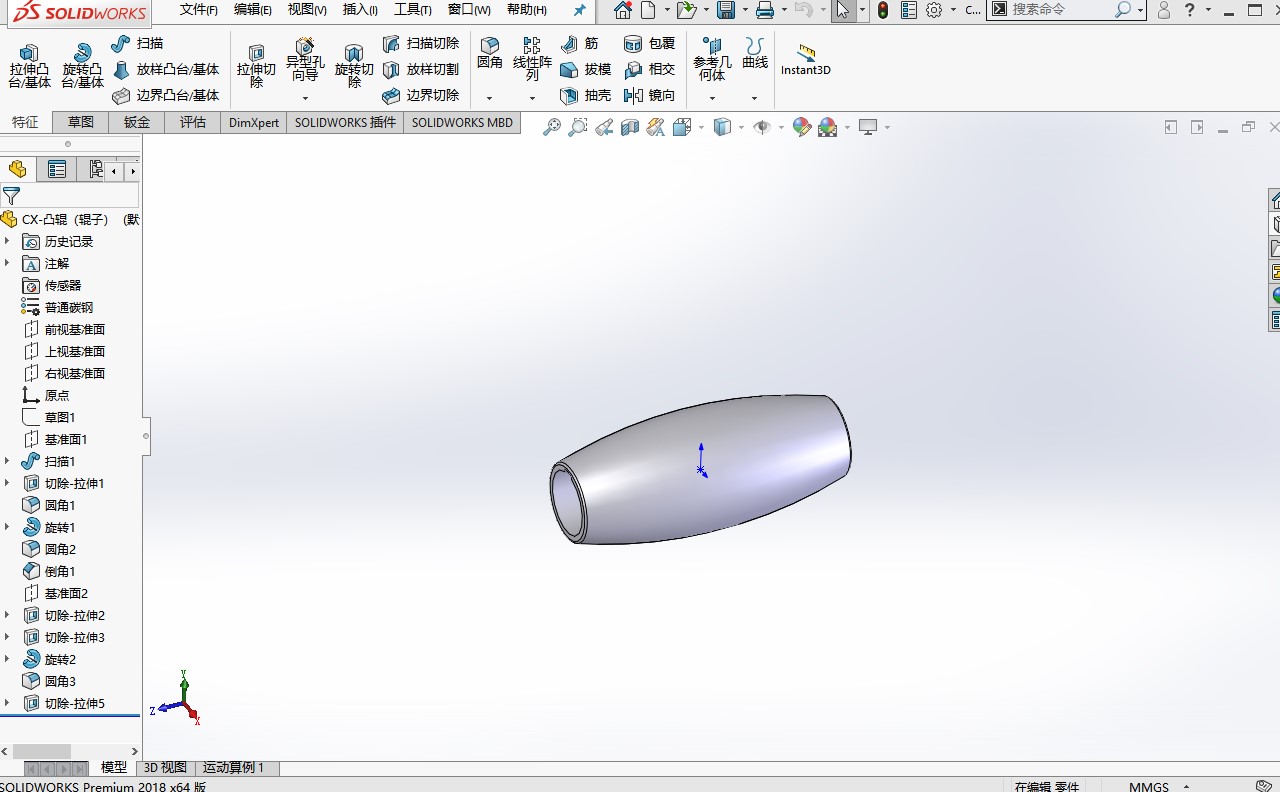Choose the 旋转凸台/基体 revolve boss tool
Image resolution: width=1280 pixels, height=792 pixels.
pos(82,66)
